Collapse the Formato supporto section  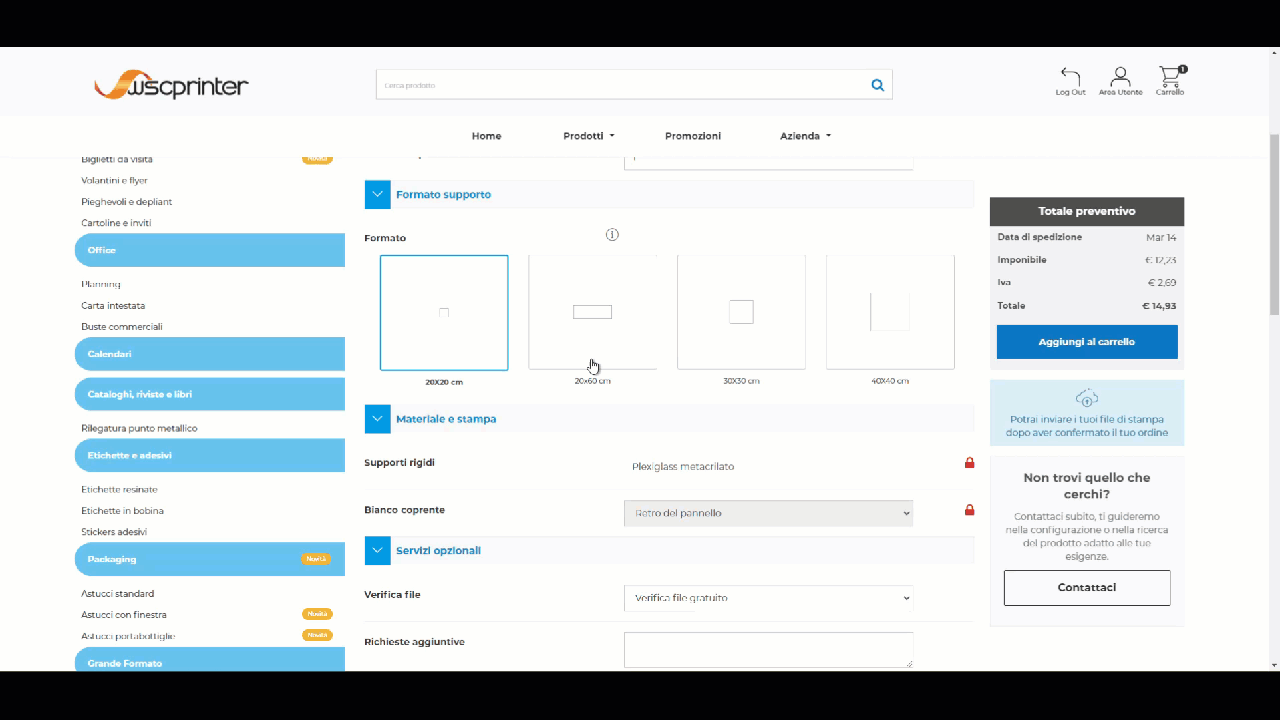click(x=377, y=195)
